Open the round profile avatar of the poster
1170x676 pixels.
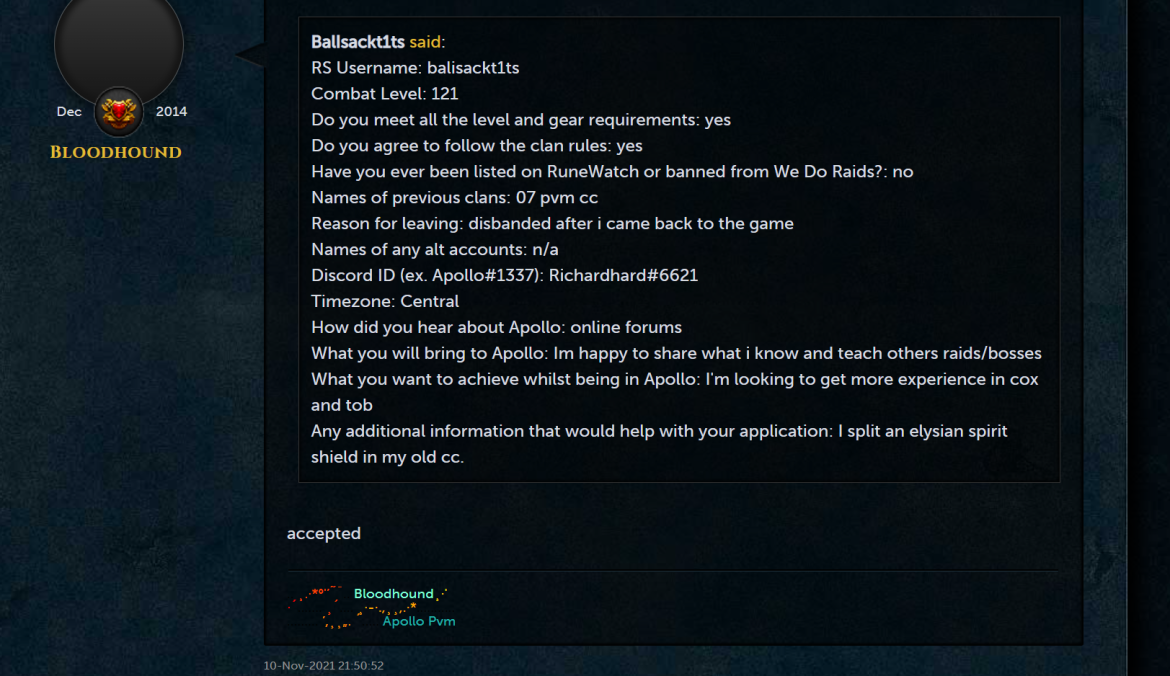119,43
